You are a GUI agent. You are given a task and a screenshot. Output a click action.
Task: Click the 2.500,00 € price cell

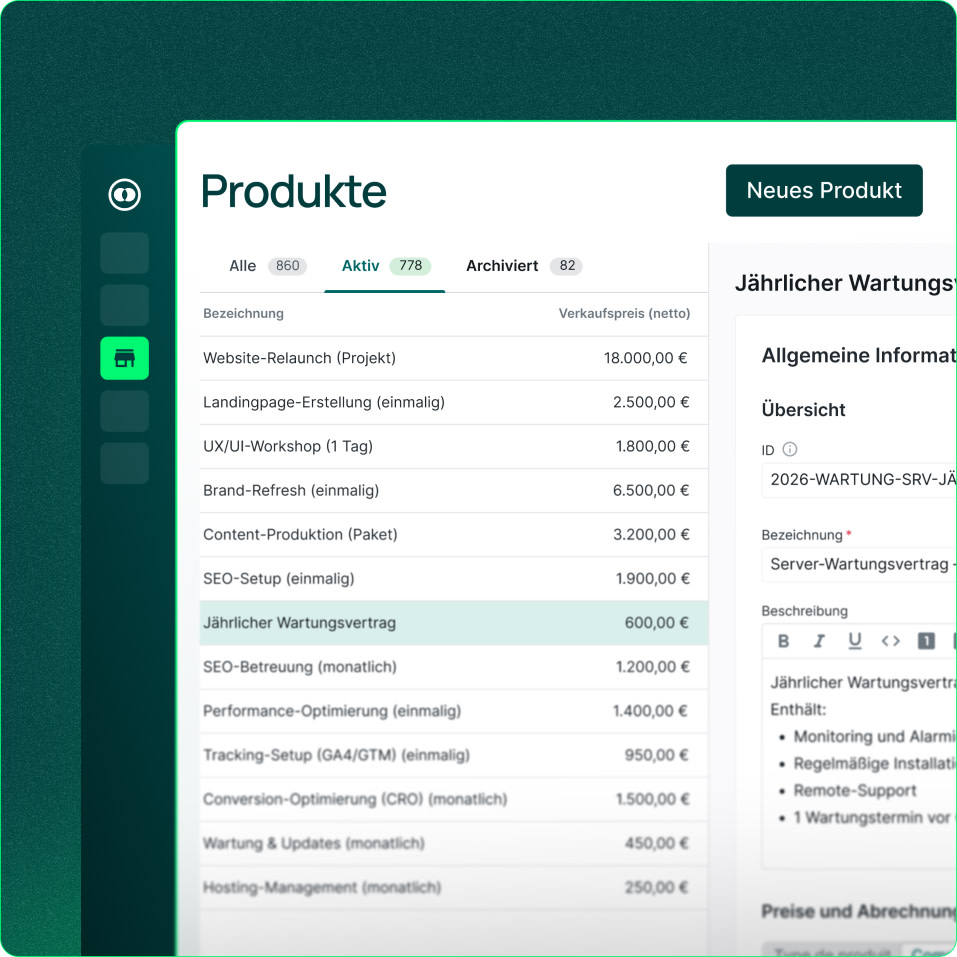(651, 402)
